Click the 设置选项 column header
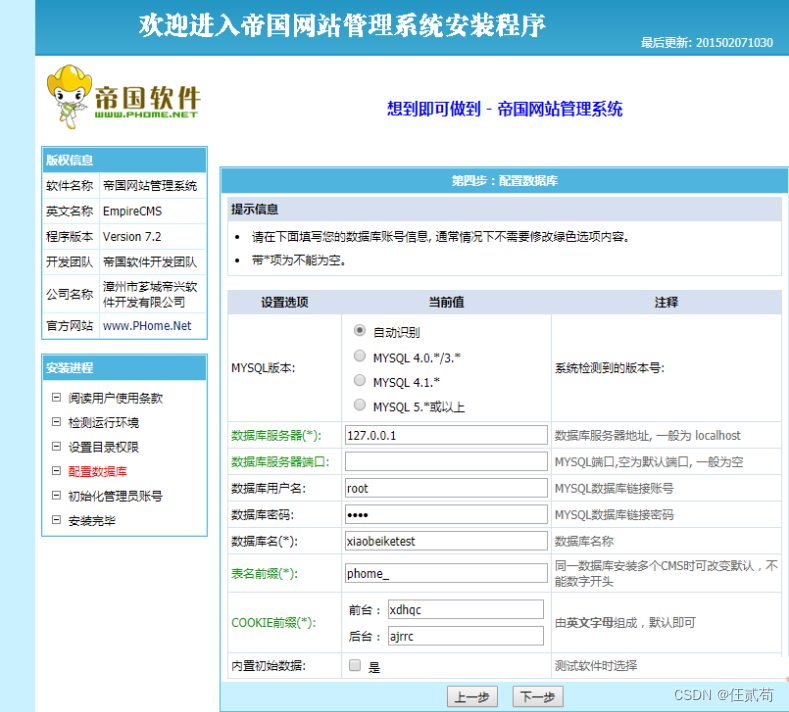Image resolution: width=789 pixels, height=712 pixels. click(x=284, y=302)
